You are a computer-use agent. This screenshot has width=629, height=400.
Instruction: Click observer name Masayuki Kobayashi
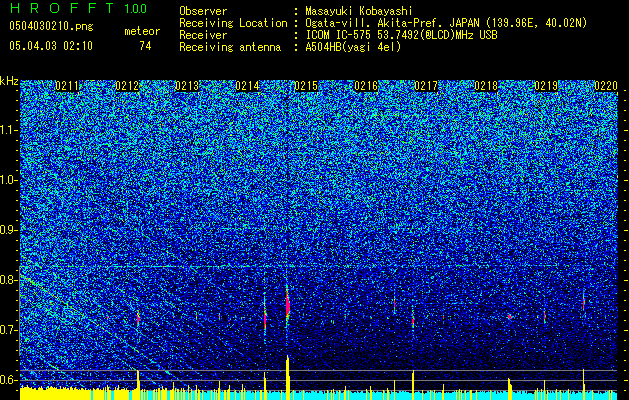359,11
